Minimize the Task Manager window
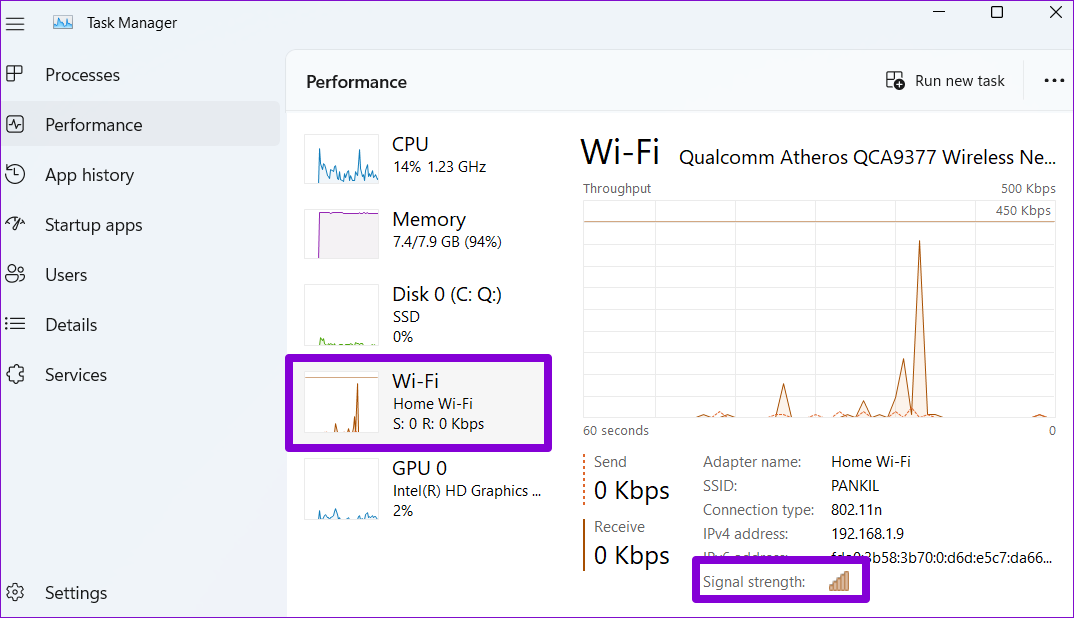The height and width of the screenshot is (618, 1074). 939,12
